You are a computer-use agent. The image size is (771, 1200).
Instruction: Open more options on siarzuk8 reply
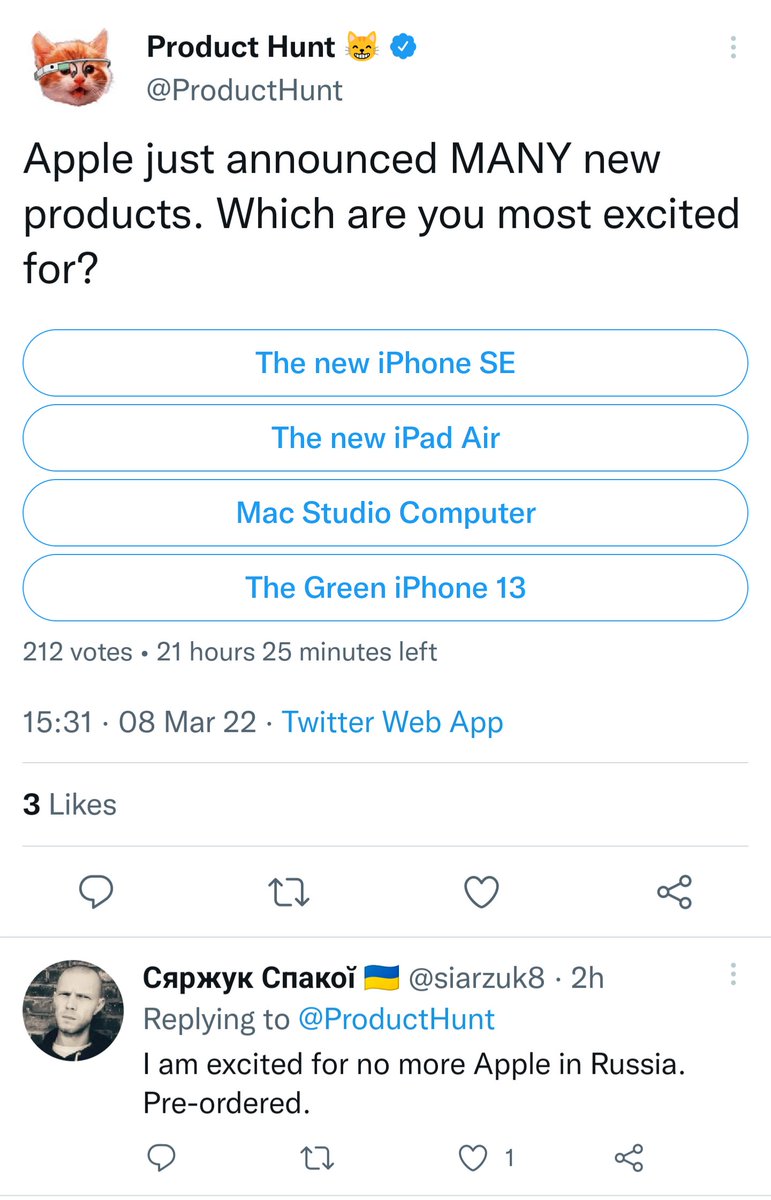[733, 975]
